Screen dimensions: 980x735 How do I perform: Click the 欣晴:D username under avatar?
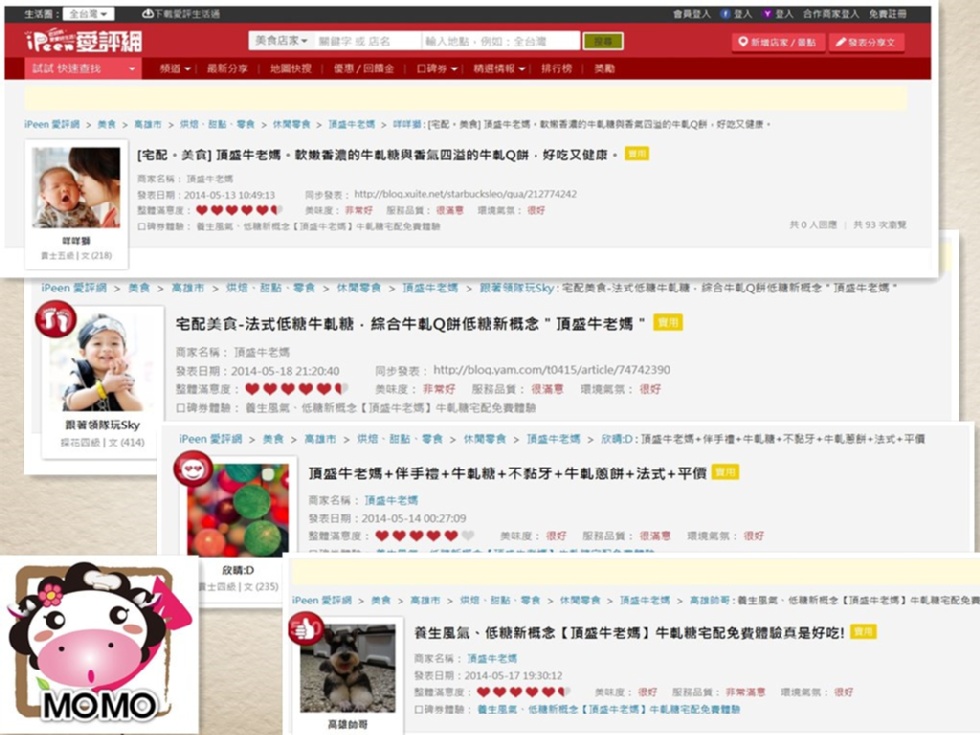click(238, 570)
